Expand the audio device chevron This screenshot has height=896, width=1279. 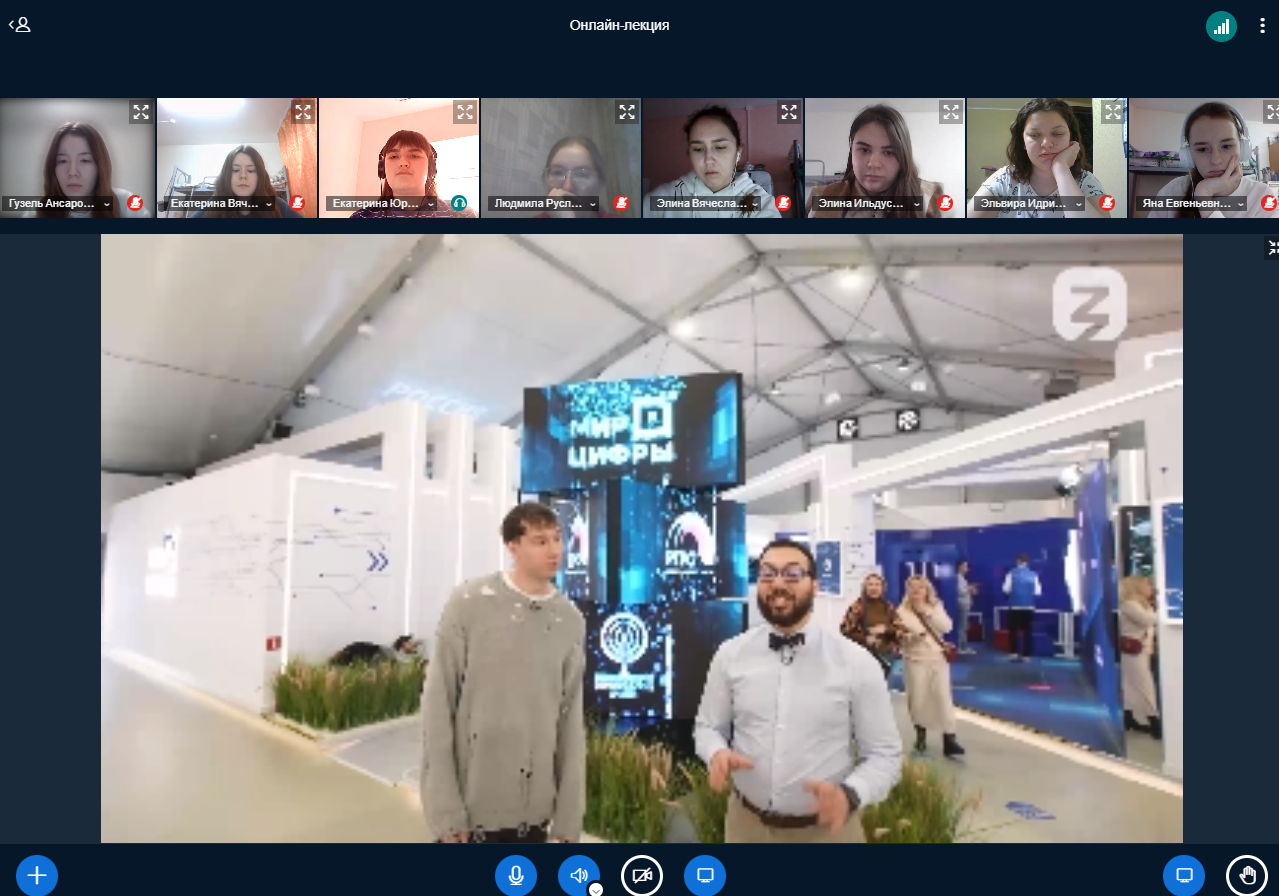click(596, 889)
